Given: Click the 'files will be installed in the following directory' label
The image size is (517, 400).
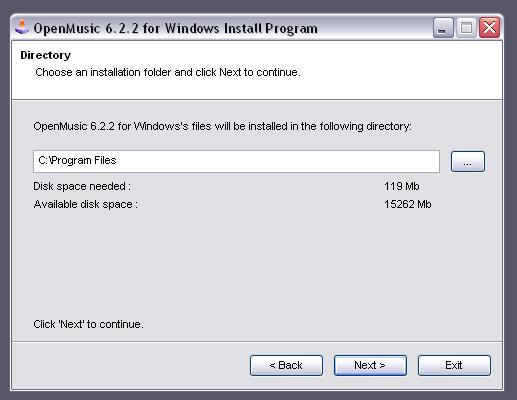Looking at the screenshot, I should [x=222, y=126].
